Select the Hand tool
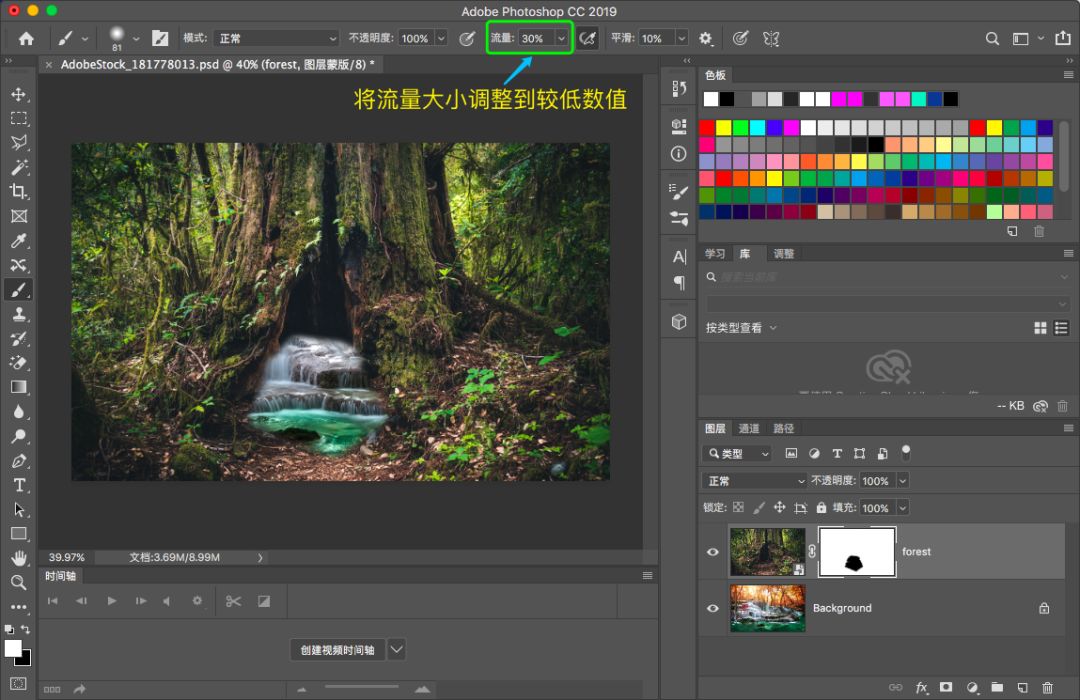 tap(18, 558)
